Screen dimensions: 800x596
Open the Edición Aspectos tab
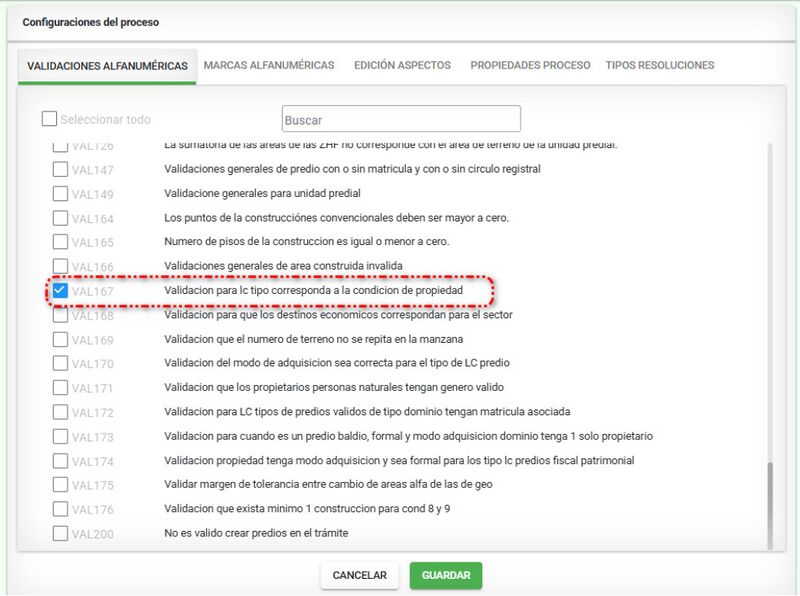(402, 65)
